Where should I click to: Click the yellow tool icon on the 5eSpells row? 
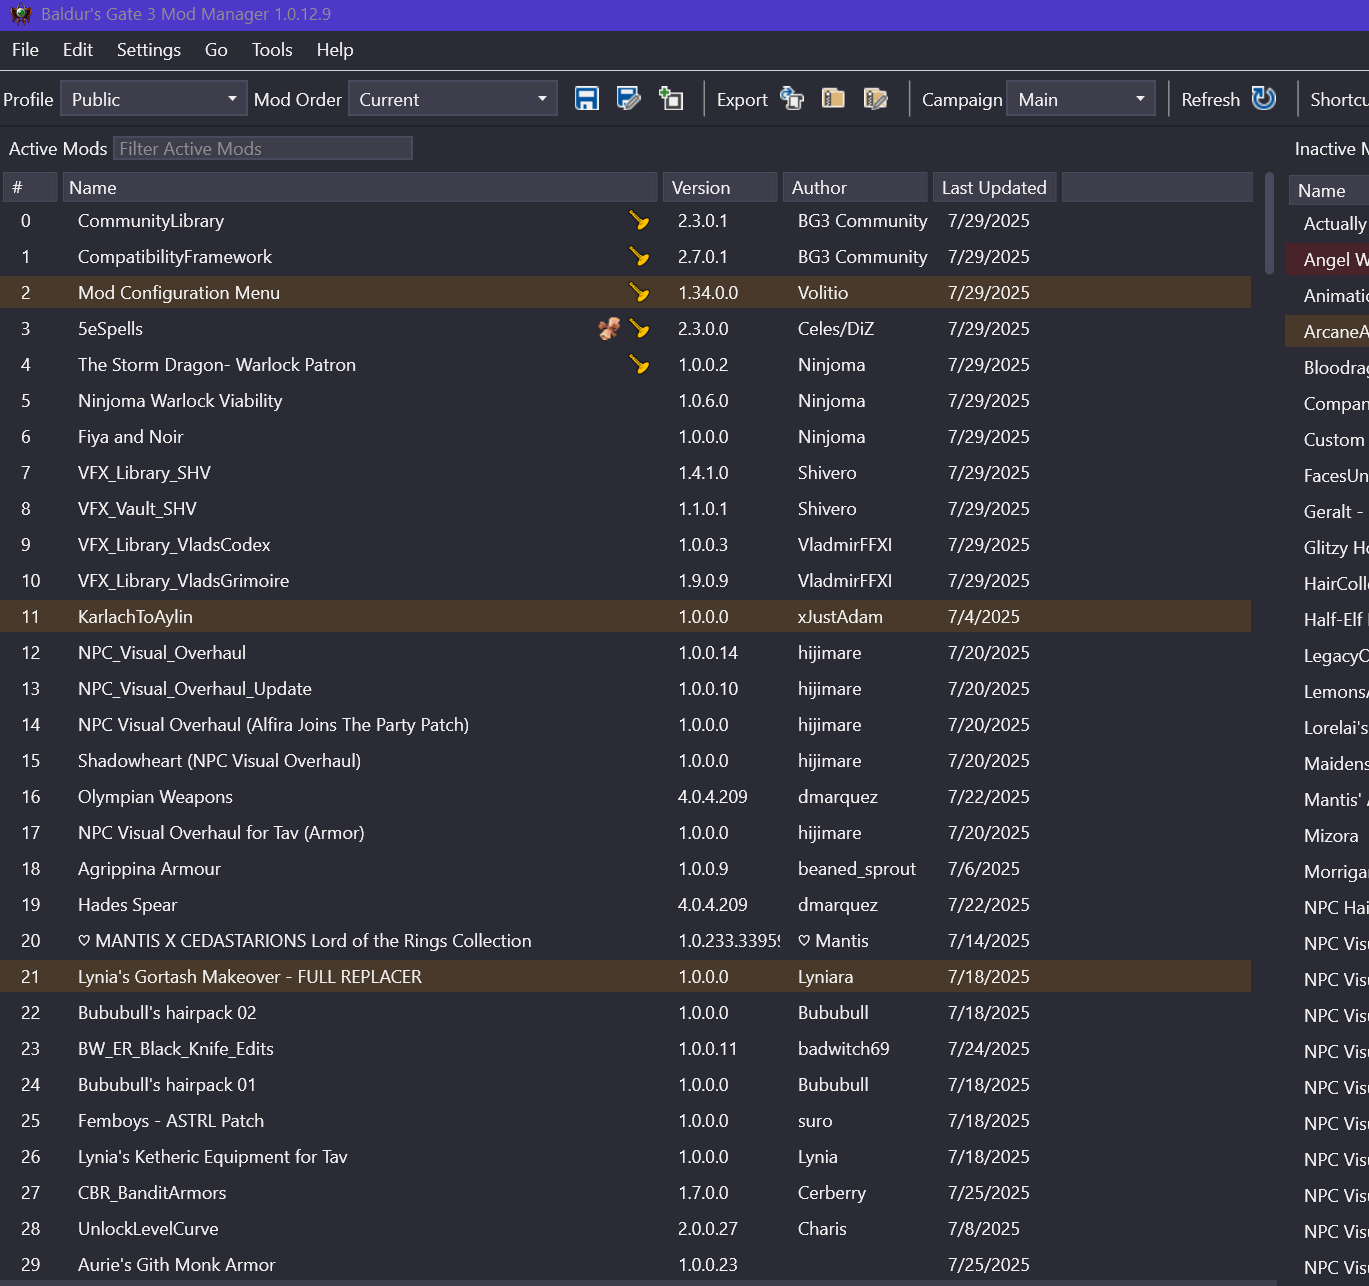(x=639, y=329)
